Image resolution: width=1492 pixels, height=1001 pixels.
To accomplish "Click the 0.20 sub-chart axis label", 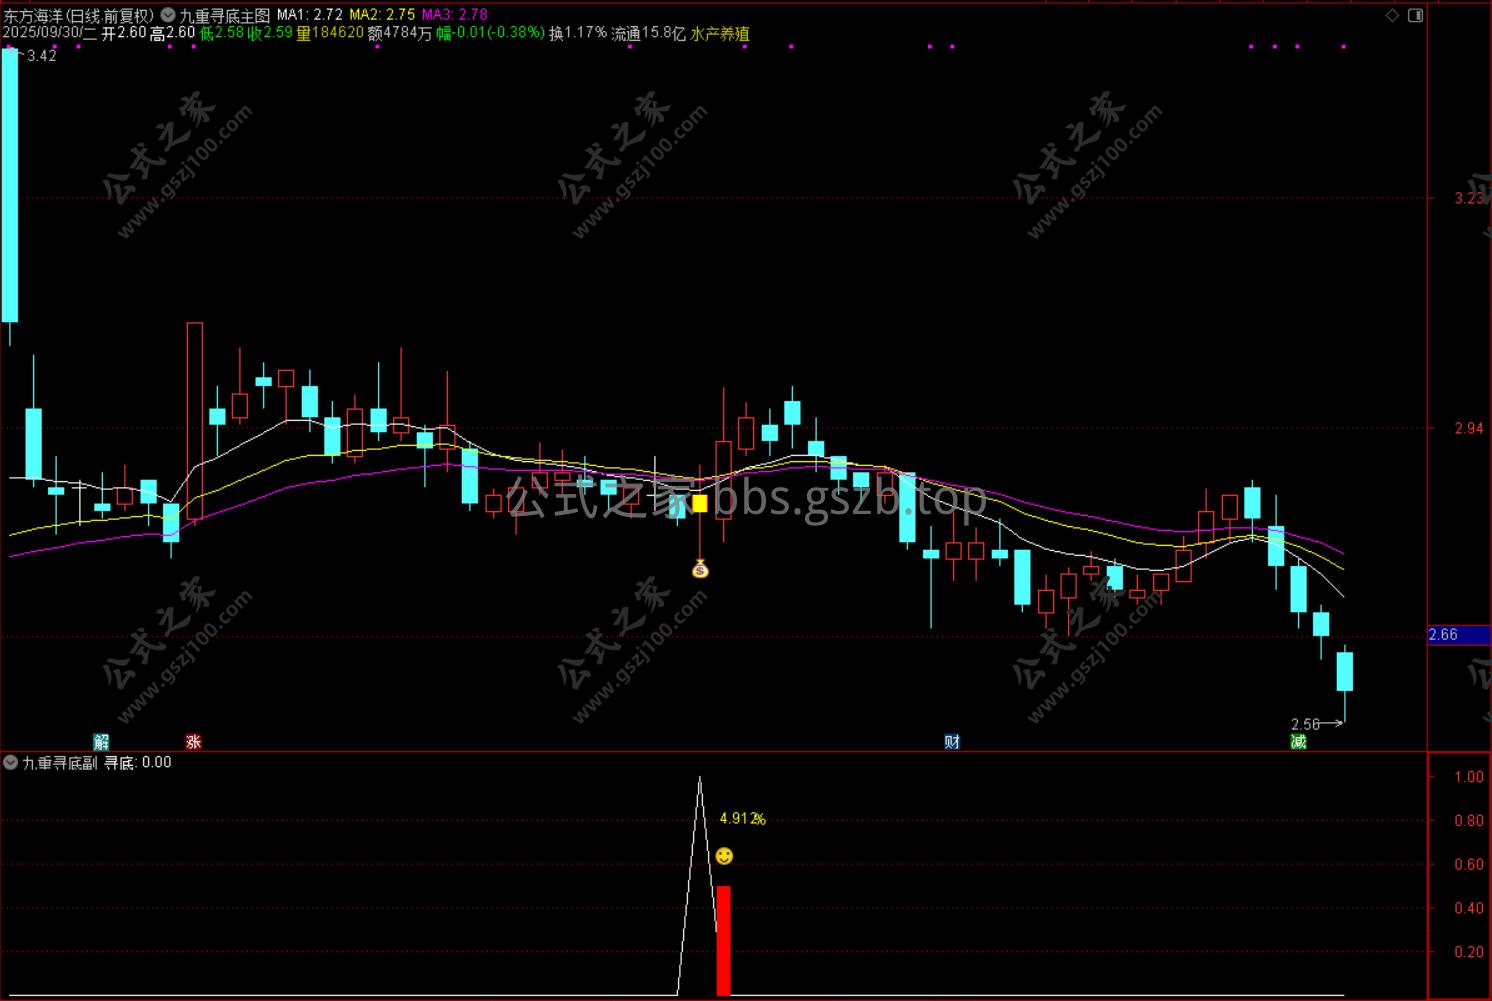I will click(1469, 952).
